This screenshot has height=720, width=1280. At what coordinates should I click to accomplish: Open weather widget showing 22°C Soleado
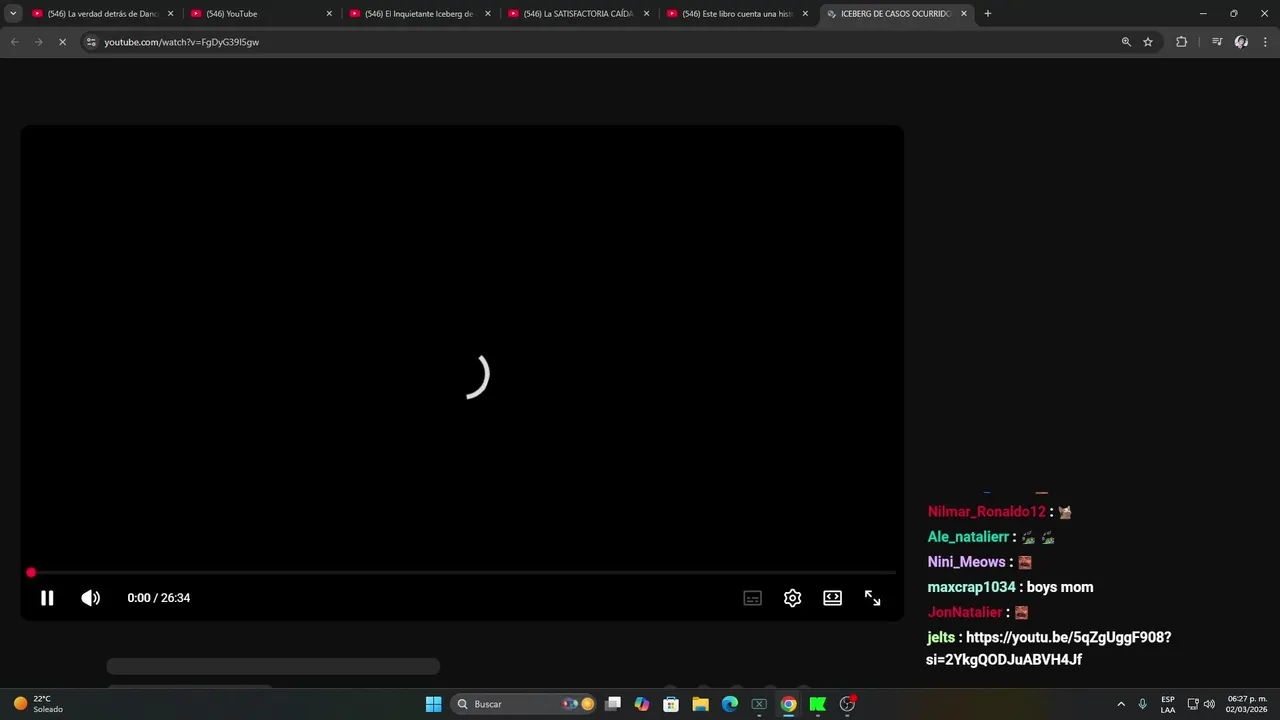point(38,704)
